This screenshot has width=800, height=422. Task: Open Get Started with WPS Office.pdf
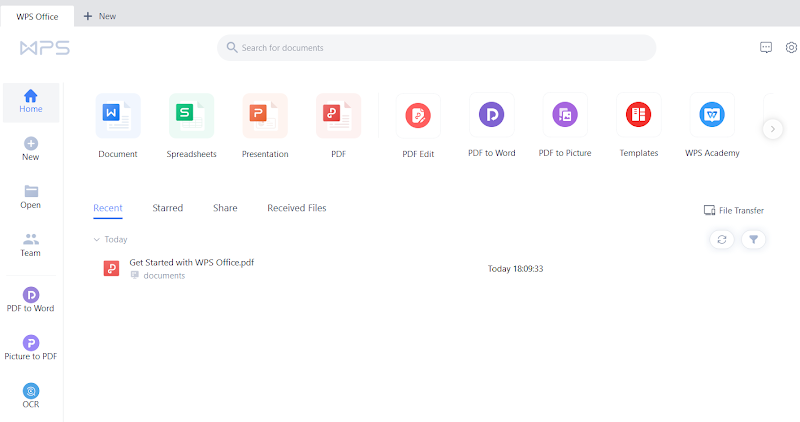[191, 262]
